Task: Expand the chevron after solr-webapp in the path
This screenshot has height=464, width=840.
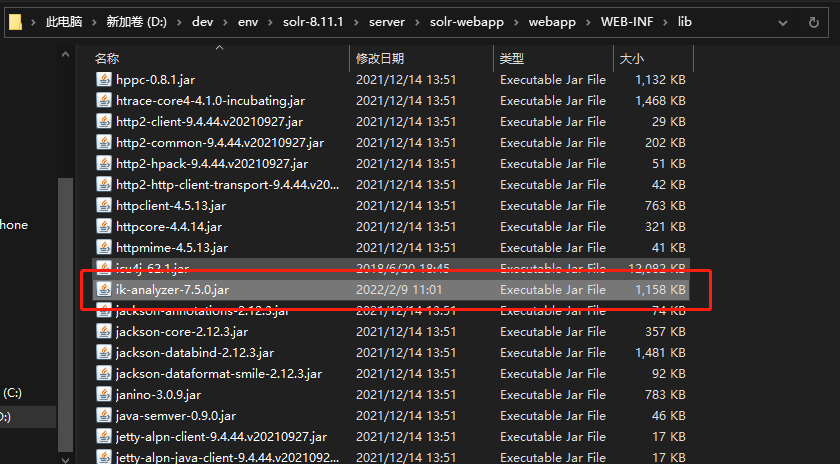Action: tap(516, 23)
